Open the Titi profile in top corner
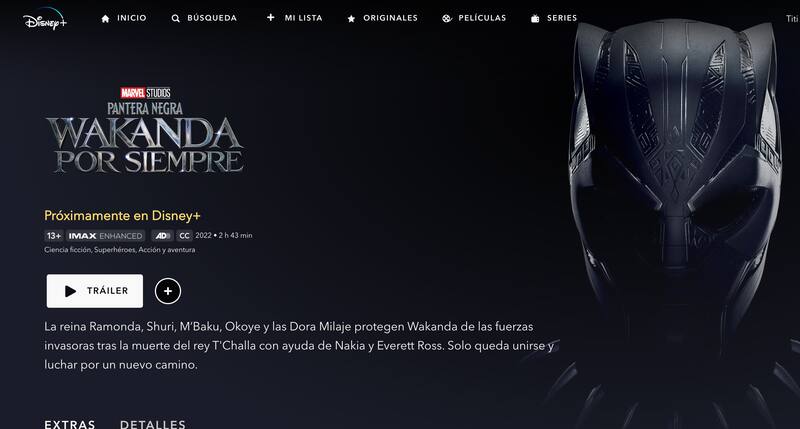 [792, 18]
